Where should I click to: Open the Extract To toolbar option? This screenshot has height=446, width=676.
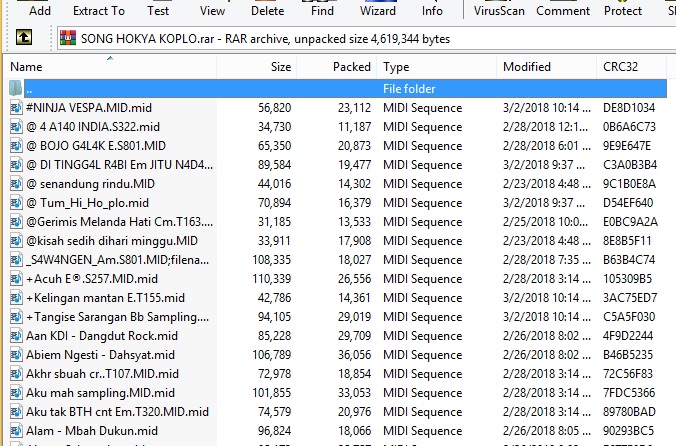(99, 10)
